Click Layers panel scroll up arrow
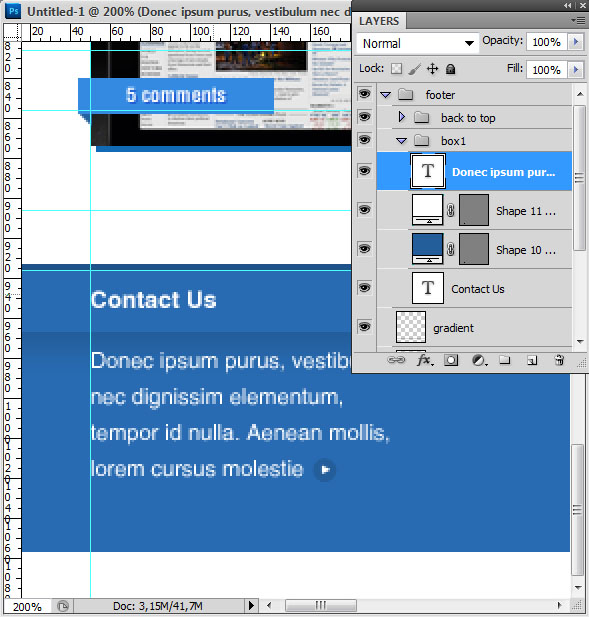 580,94
